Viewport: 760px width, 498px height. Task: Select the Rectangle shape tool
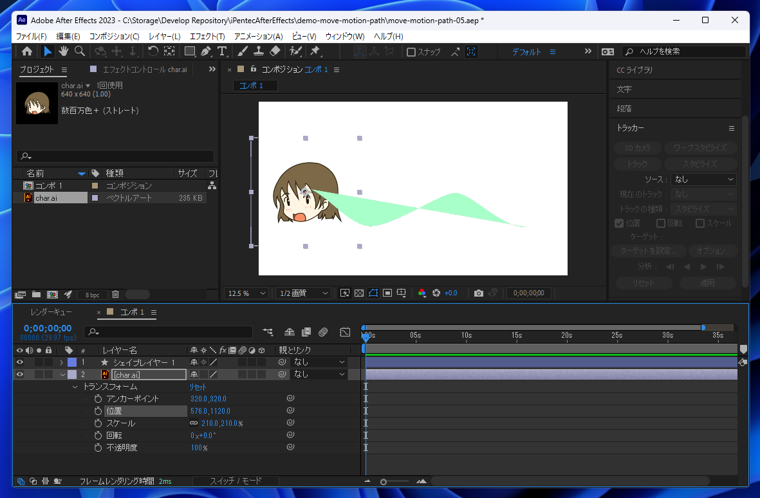pos(189,52)
